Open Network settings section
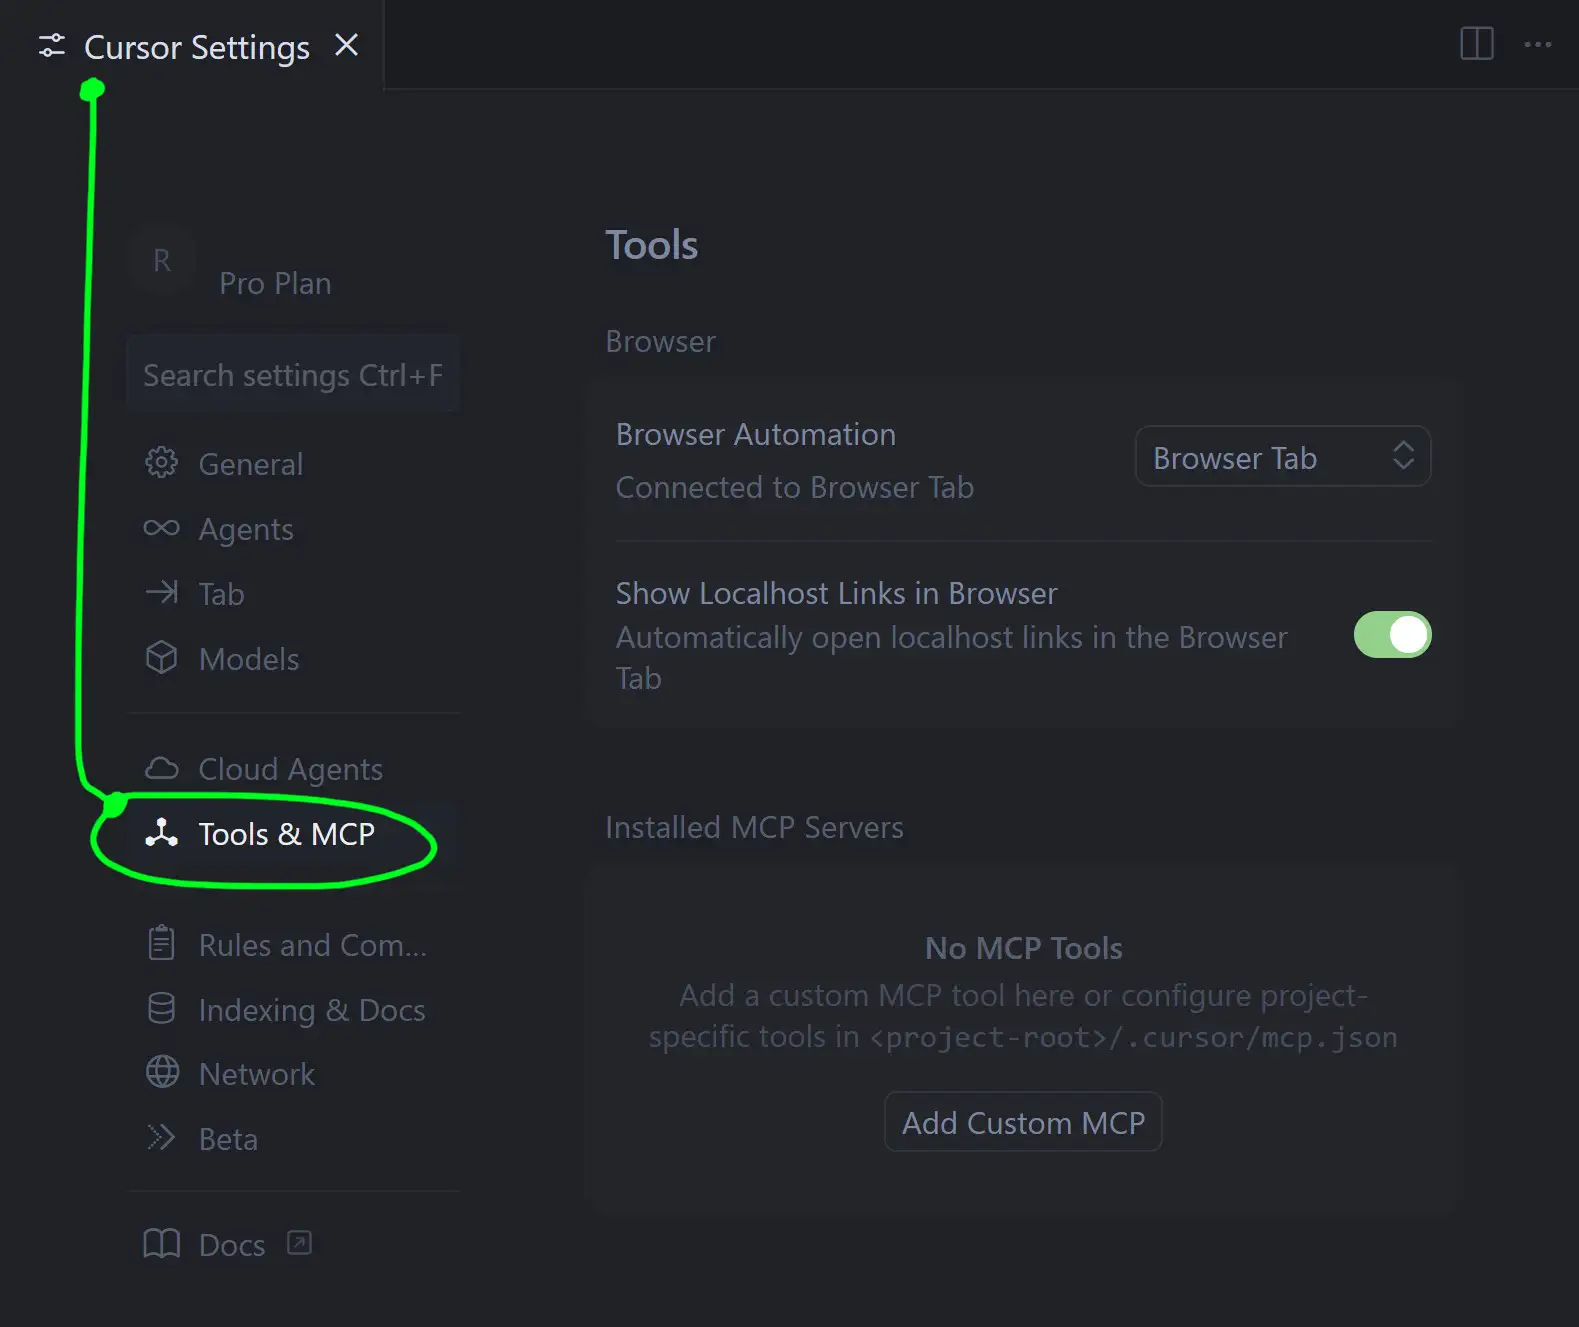Viewport: 1579px width, 1327px height. (256, 1074)
